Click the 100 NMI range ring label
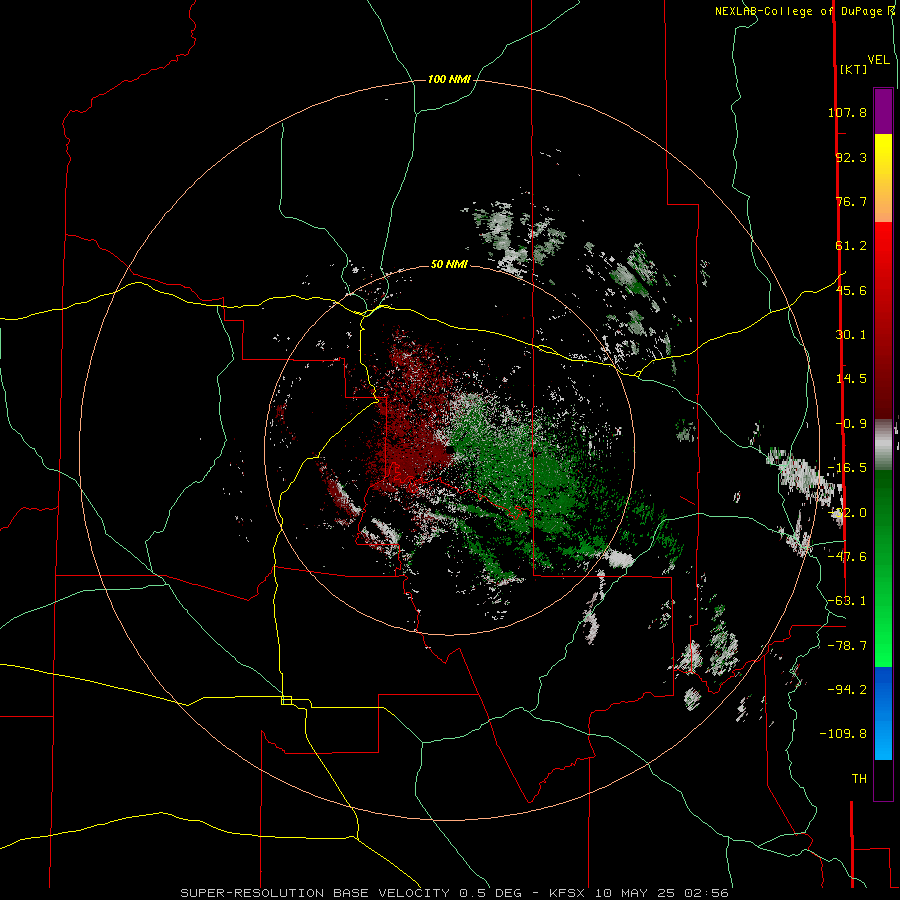Viewport: 900px width, 900px height. pos(449,79)
